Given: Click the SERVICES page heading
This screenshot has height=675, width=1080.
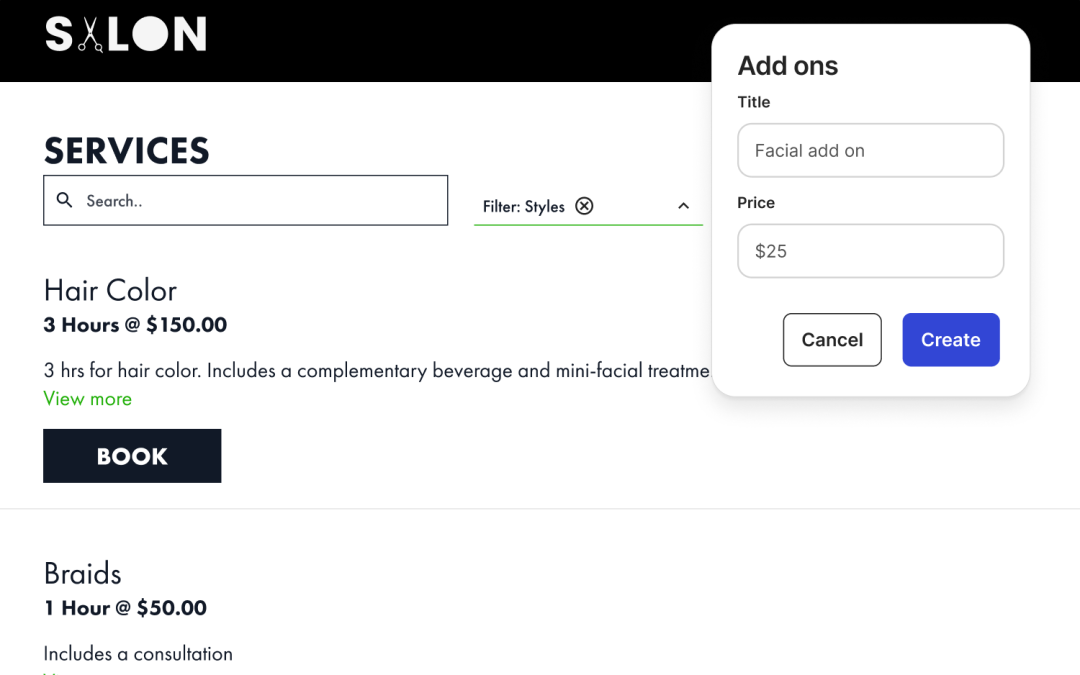Looking at the screenshot, I should (127, 151).
